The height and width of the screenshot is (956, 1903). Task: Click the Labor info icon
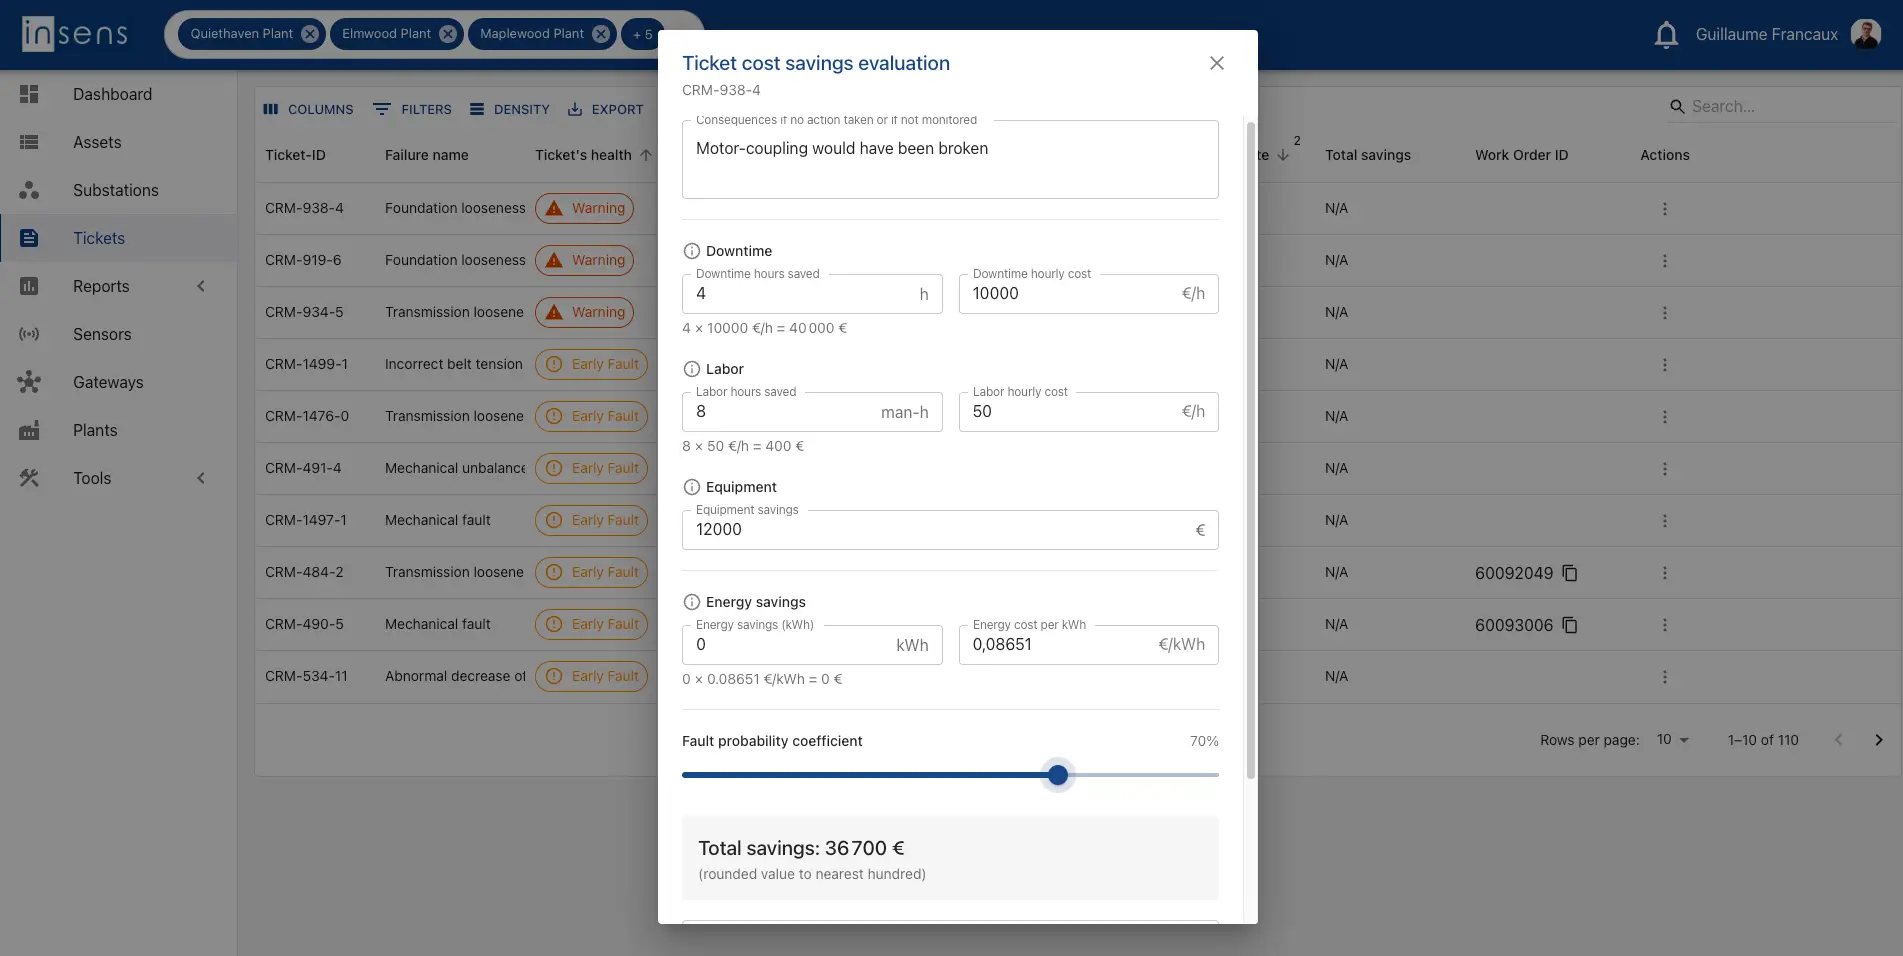tap(691, 369)
